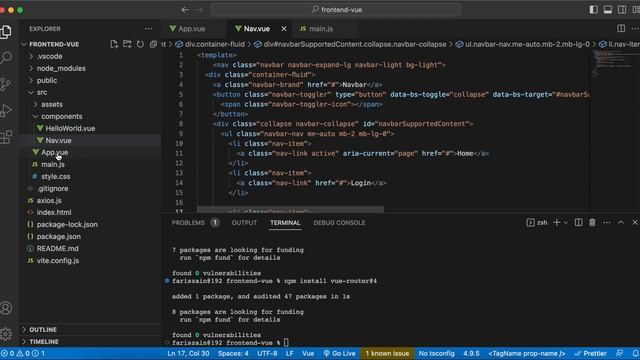Open the notifications bell in status bar
The width and height of the screenshot is (640, 360).
[x=636, y=353]
